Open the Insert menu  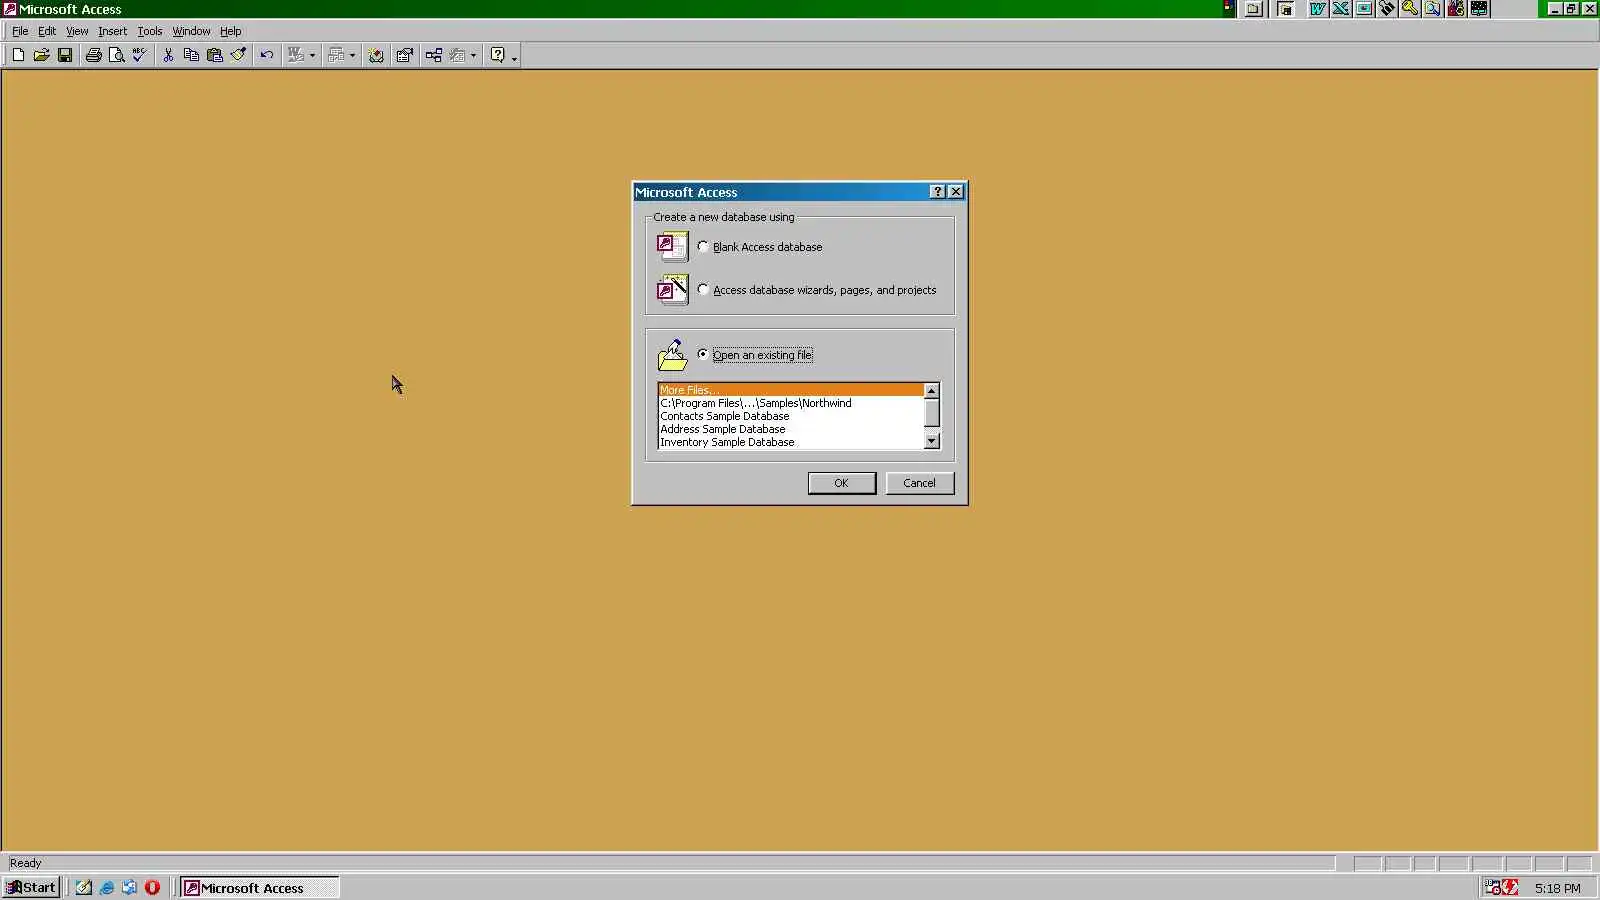tap(112, 31)
